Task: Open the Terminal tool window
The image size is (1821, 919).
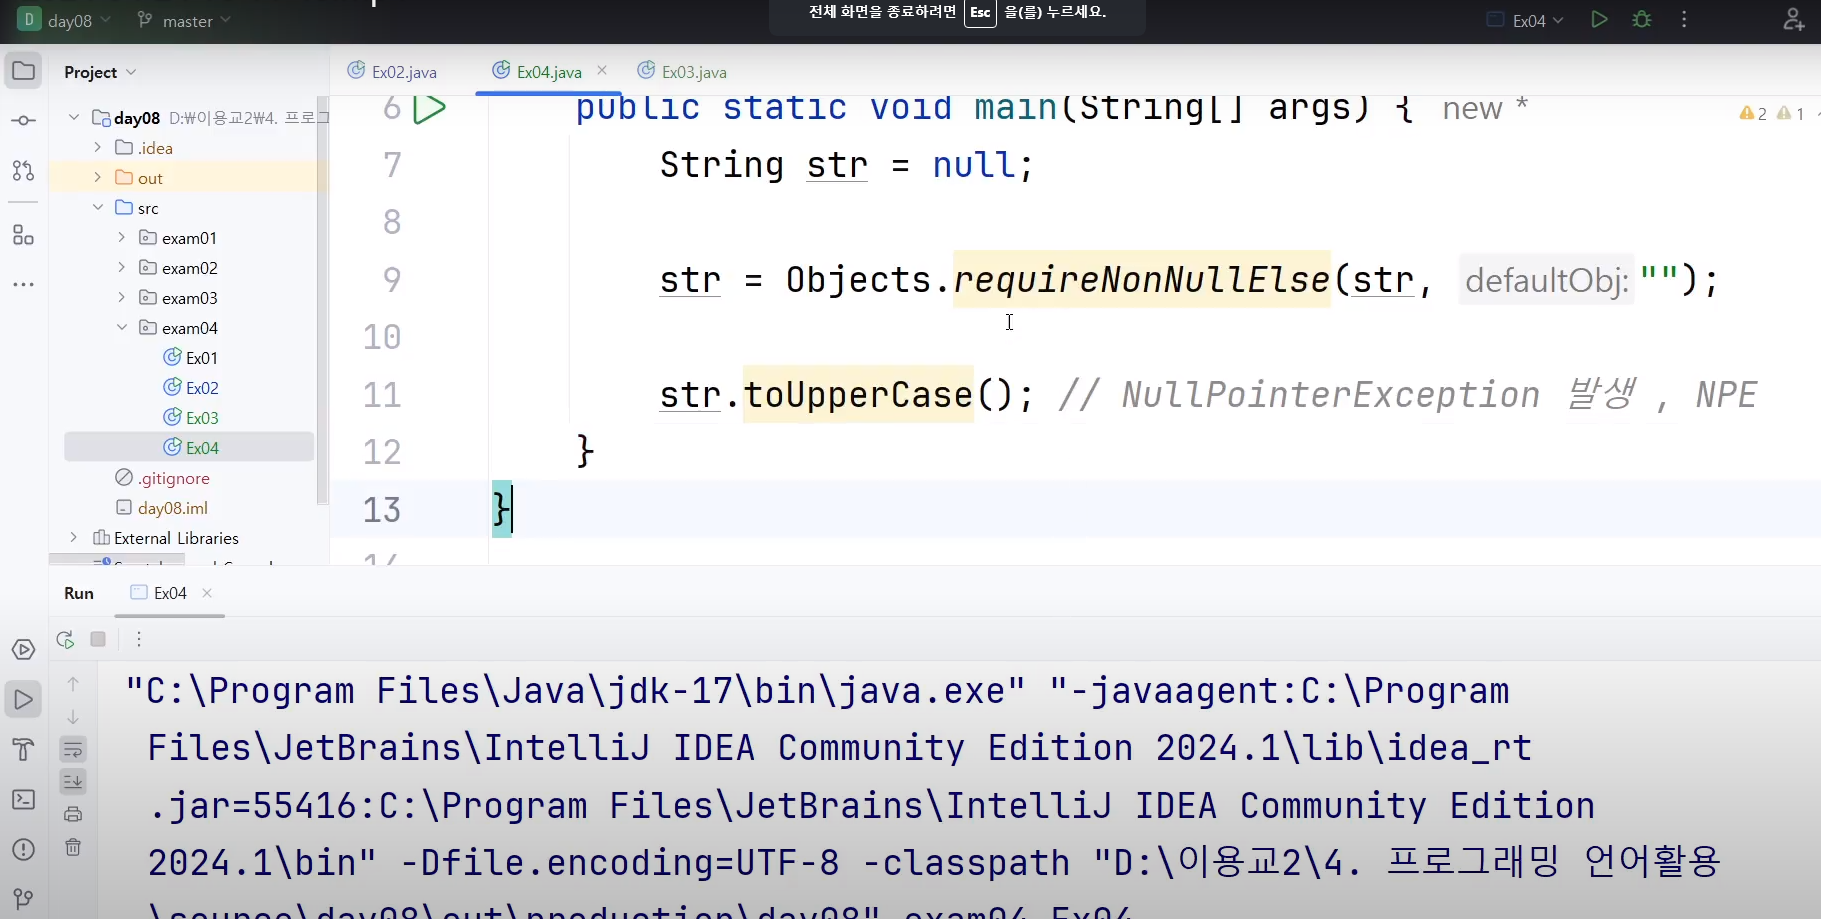Action: tap(24, 799)
